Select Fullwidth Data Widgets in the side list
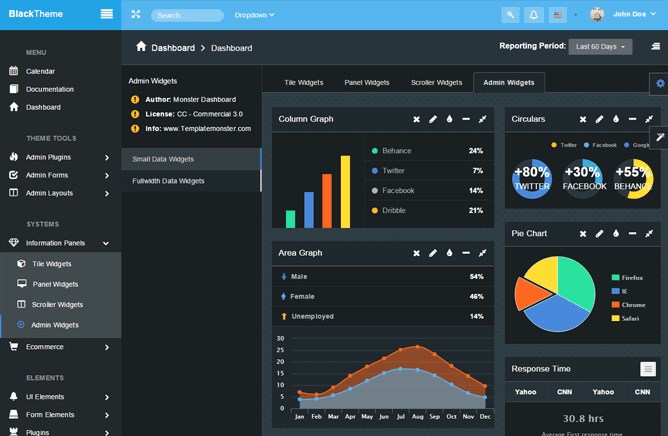Screen dimensions: 668x436 168,181
